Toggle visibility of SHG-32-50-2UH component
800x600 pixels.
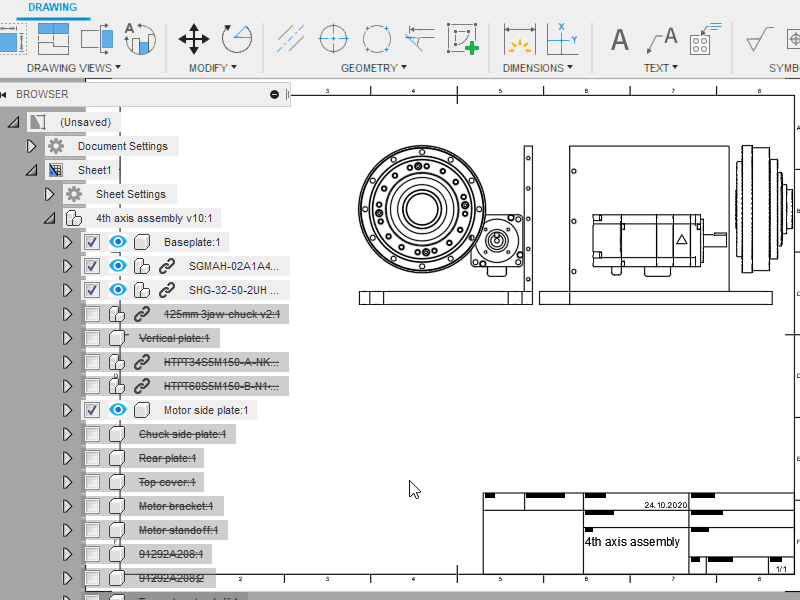pyautogui.click(x=118, y=290)
